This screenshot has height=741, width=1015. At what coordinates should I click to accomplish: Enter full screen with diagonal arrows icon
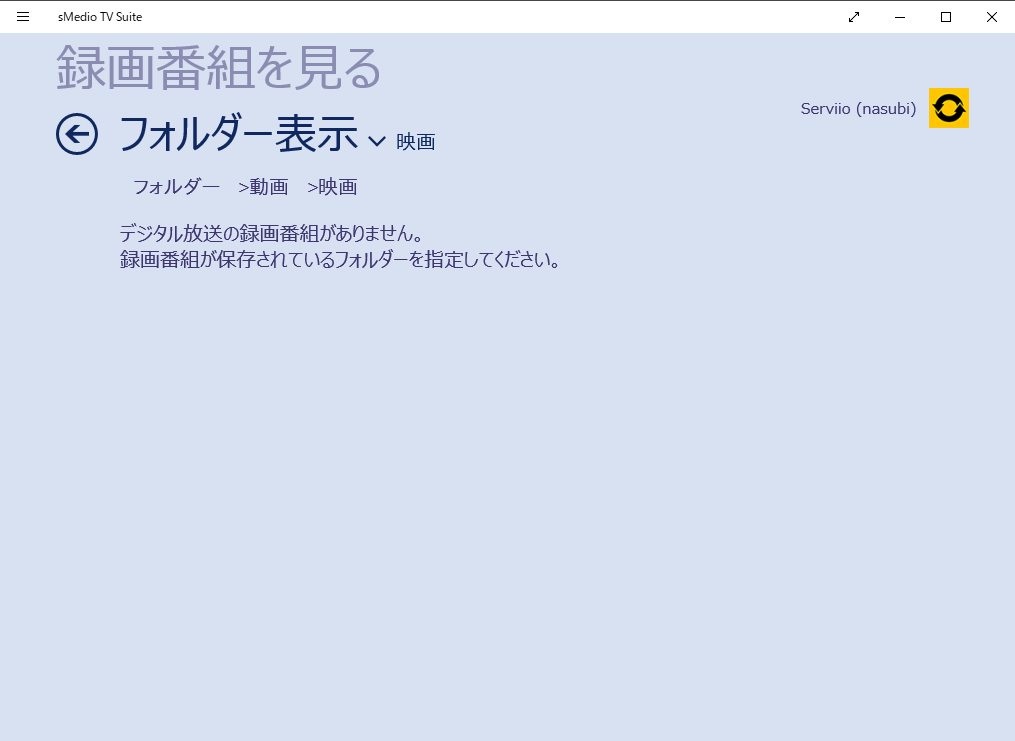click(853, 16)
